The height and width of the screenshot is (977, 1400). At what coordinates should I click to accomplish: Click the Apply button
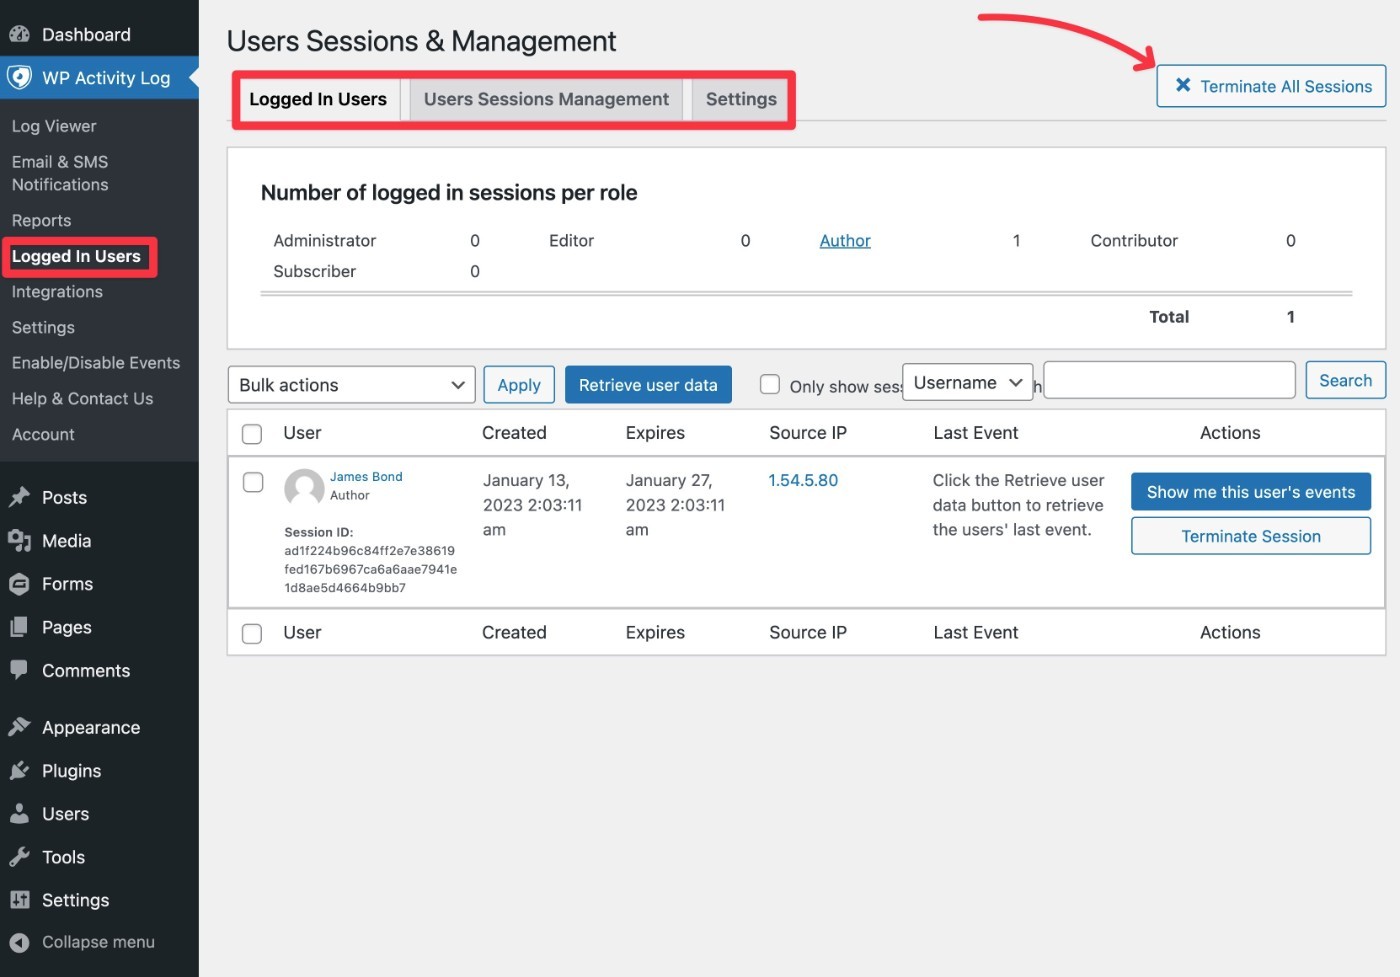click(x=519, y=385)
